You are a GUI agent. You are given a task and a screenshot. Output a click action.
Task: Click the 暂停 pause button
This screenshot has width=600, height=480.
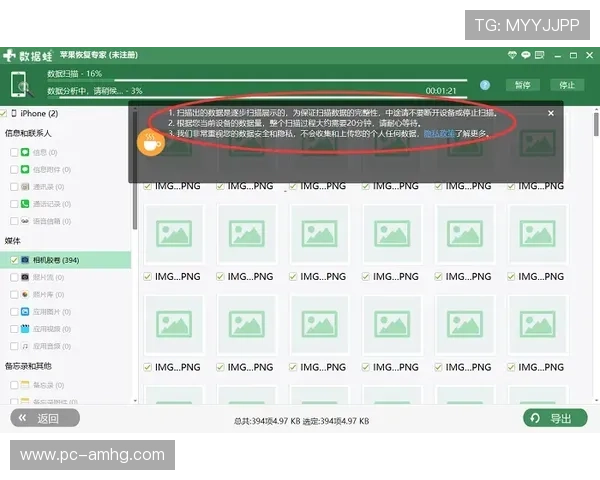tap(522, 85)
